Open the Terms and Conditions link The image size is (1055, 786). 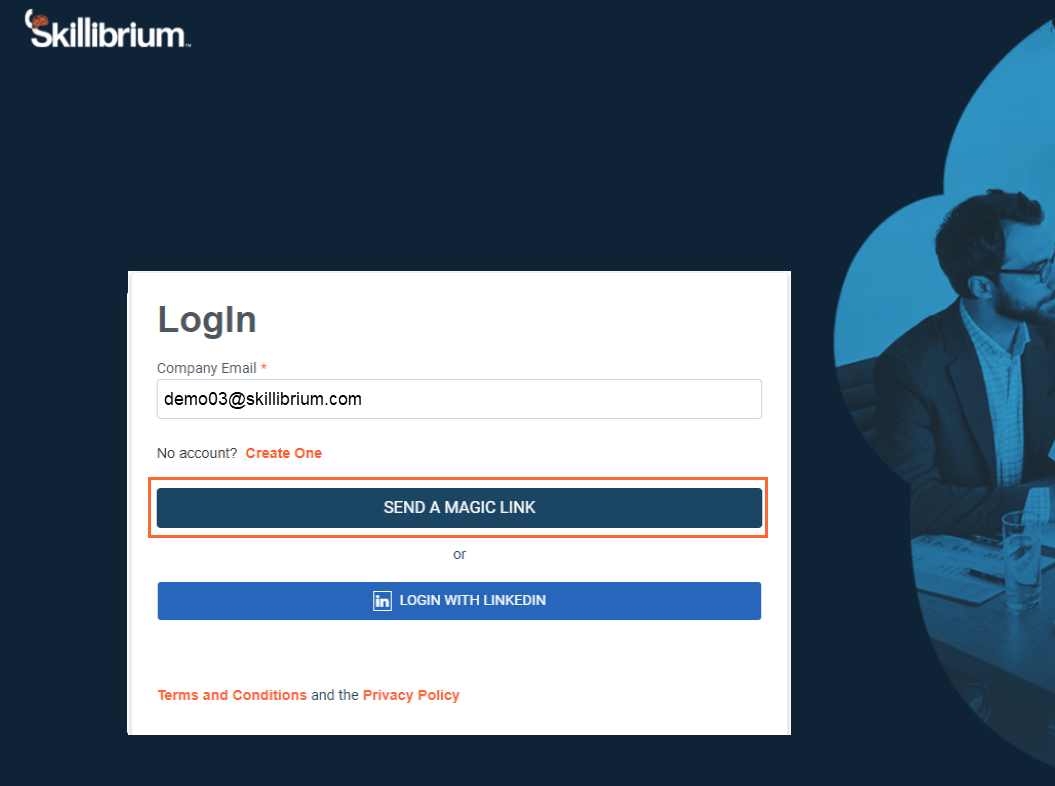(x=232, y=695)
